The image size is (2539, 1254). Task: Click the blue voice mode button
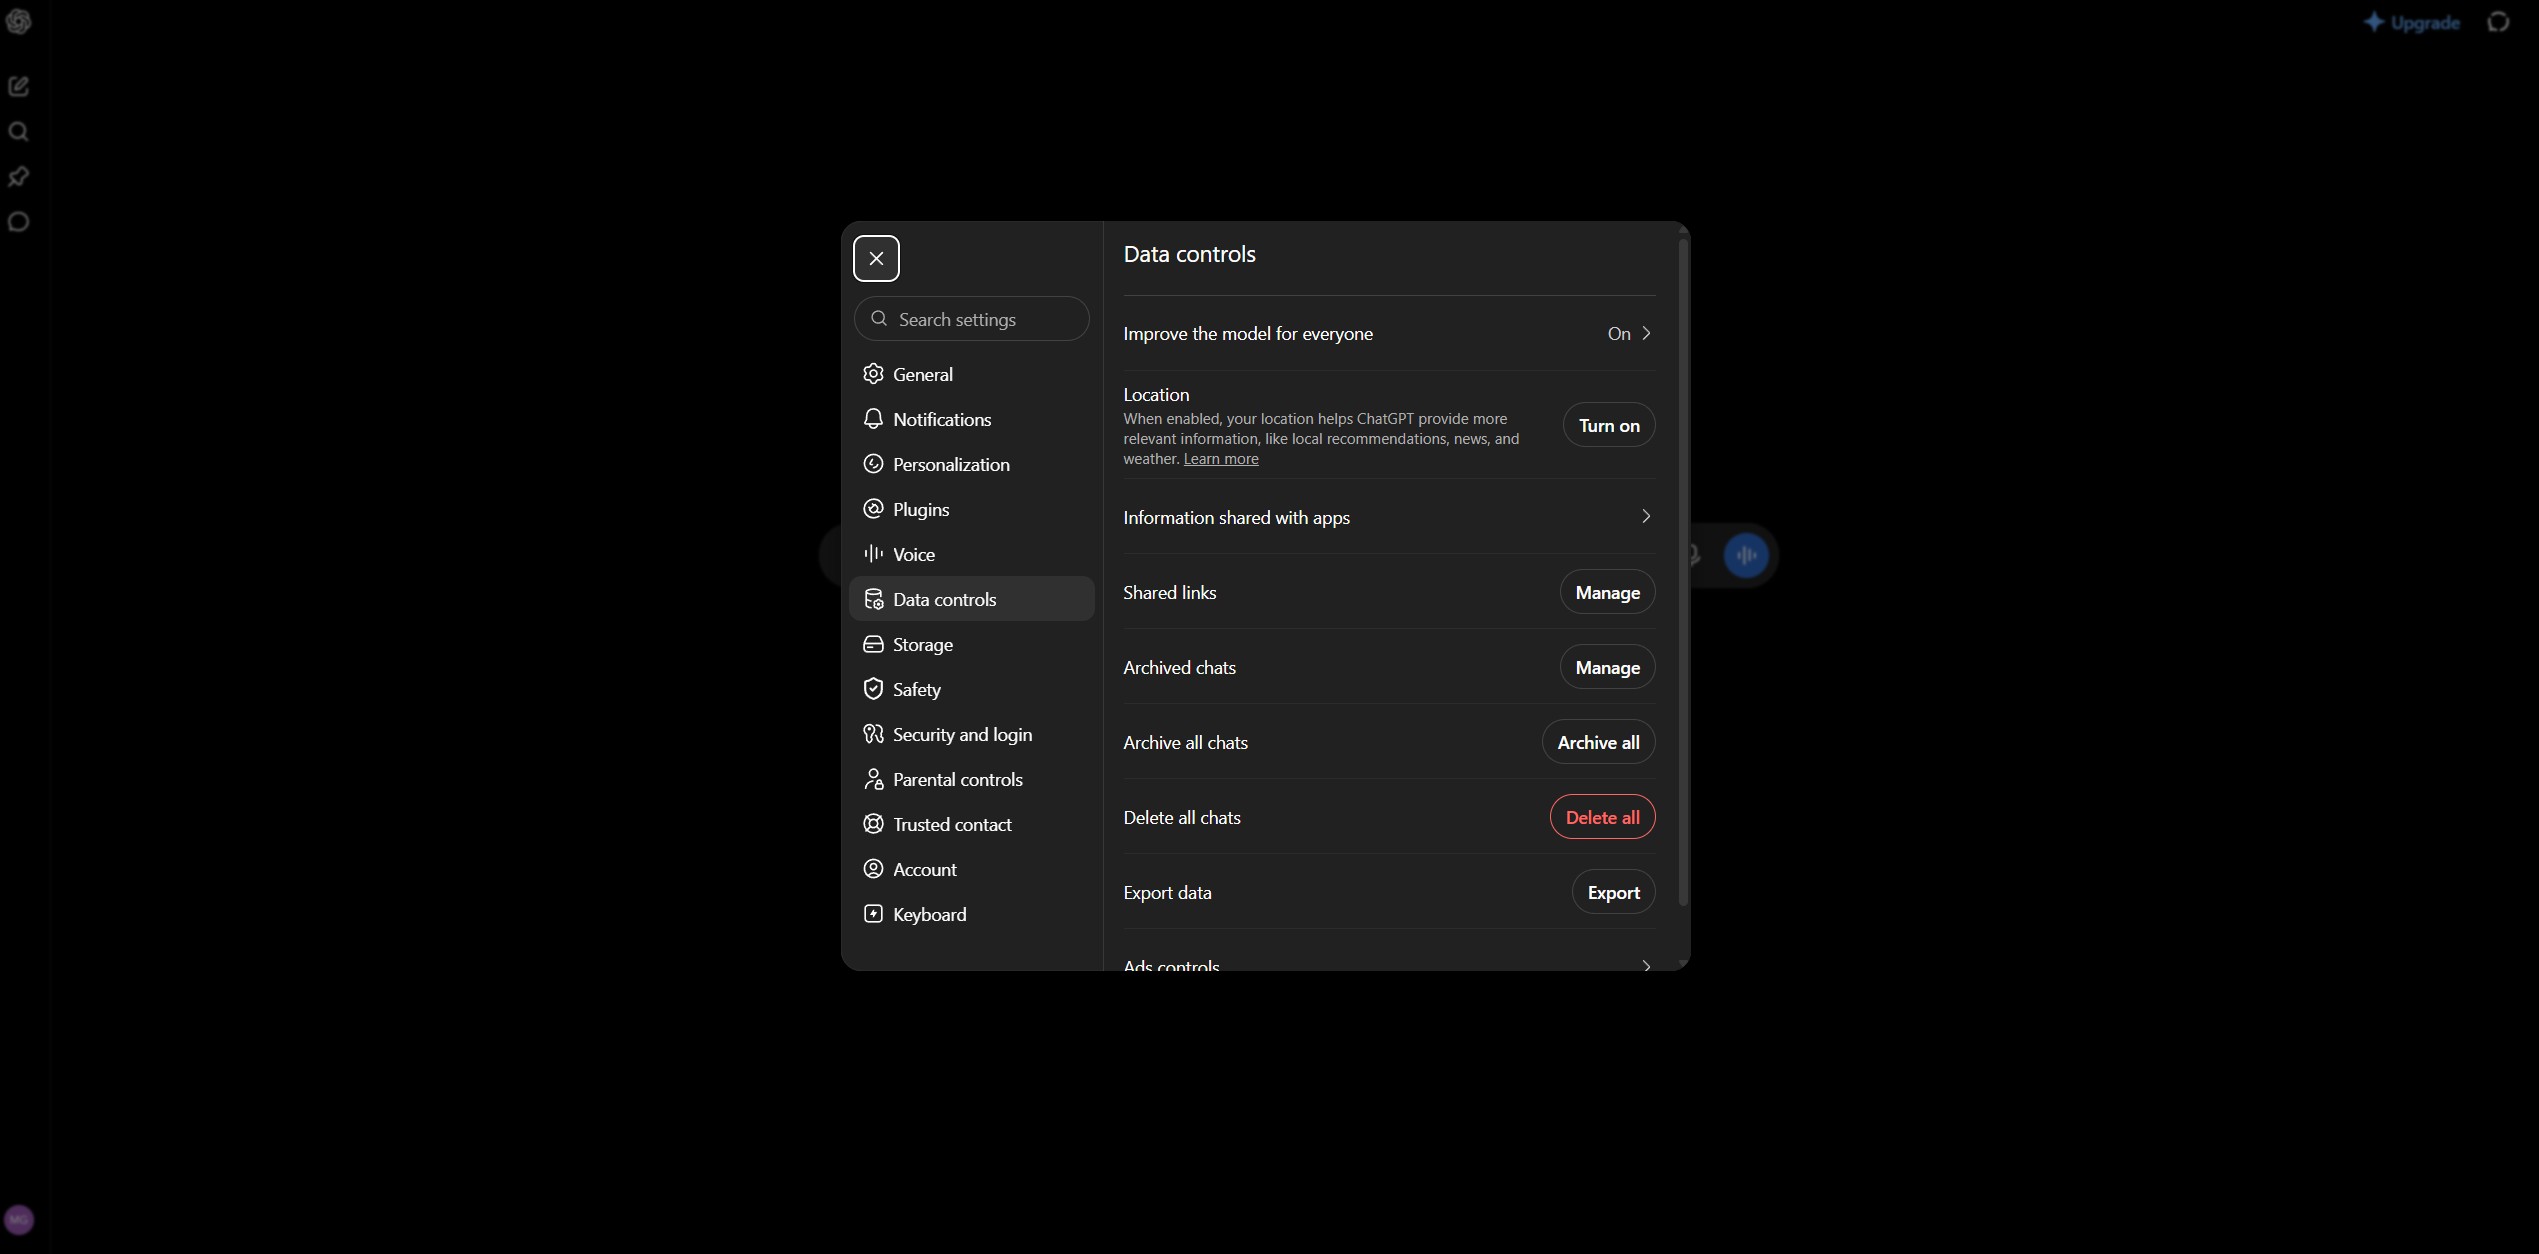(x=1746, y=555)
